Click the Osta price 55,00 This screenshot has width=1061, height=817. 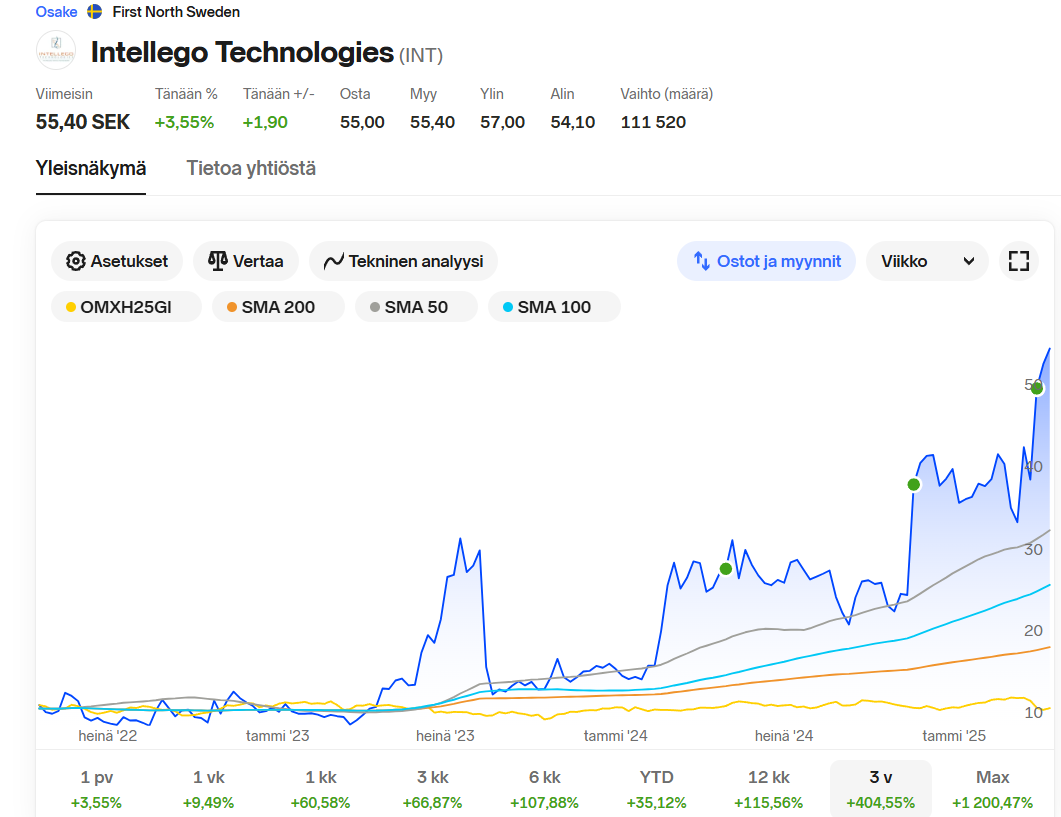(362, 123)
